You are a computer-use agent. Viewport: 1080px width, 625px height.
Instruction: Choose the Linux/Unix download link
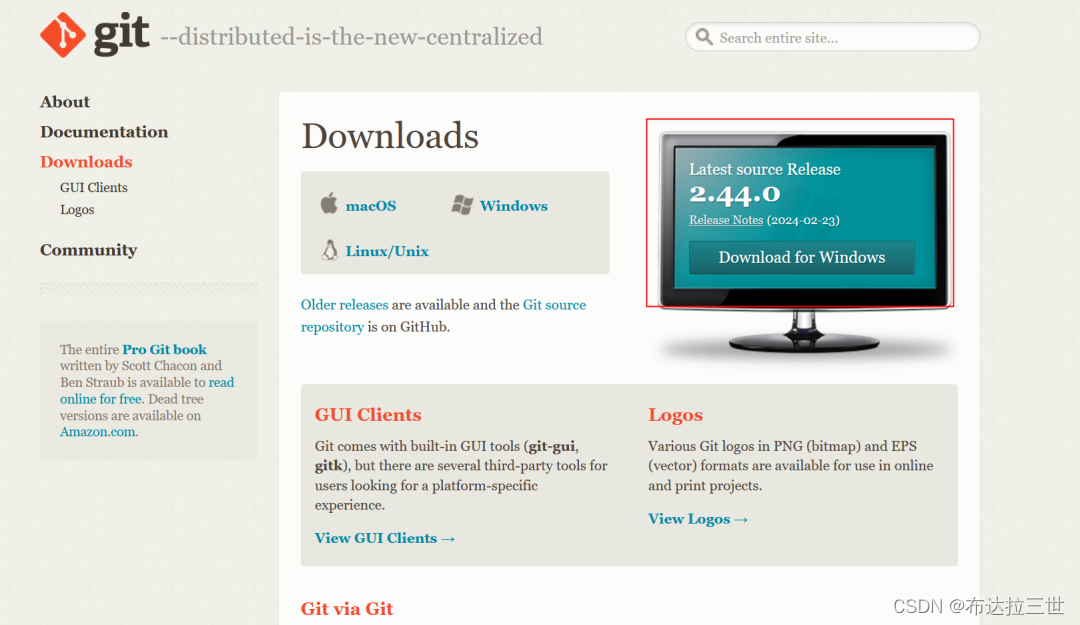tap(387, 252)
